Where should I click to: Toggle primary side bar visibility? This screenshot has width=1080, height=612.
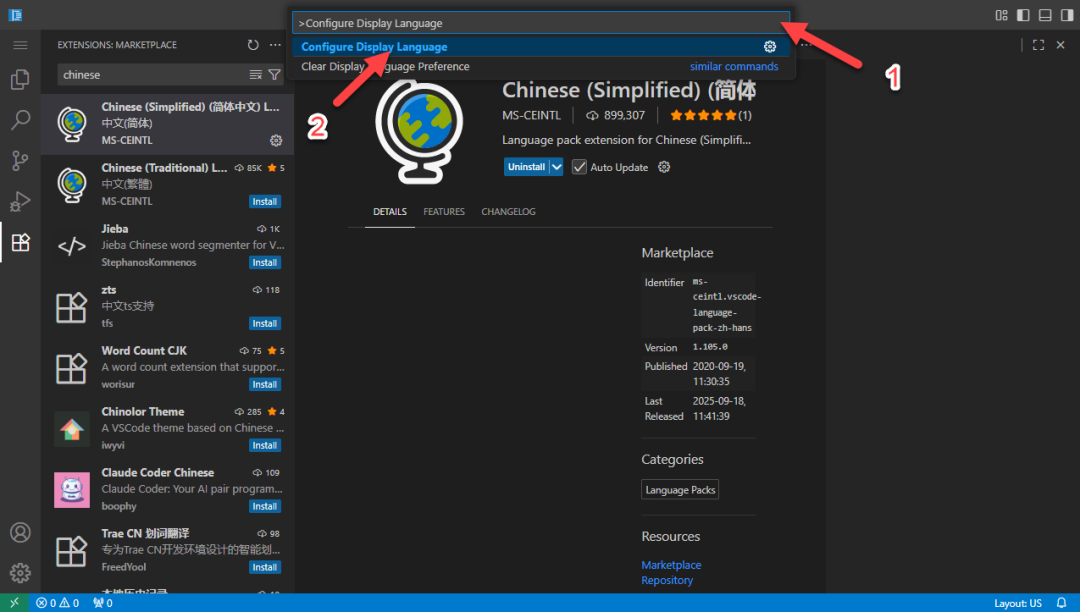[1023, 15]
